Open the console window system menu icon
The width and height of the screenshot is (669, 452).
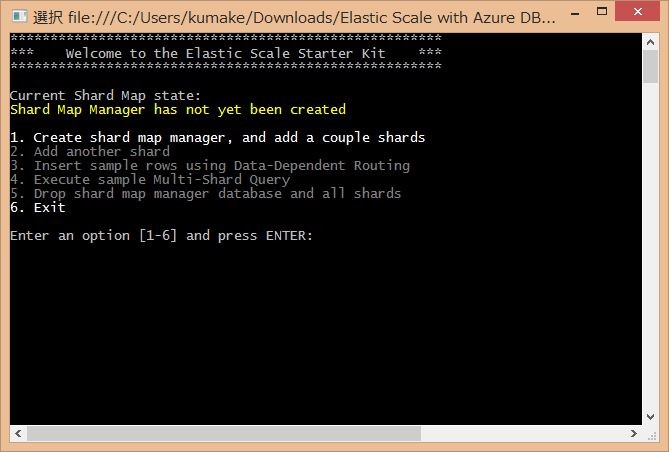point(20,17)
